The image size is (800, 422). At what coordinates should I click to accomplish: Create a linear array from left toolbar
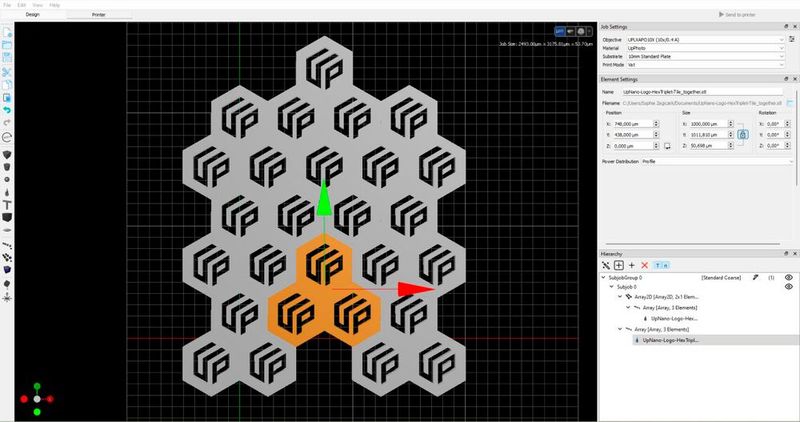(7, 245)
